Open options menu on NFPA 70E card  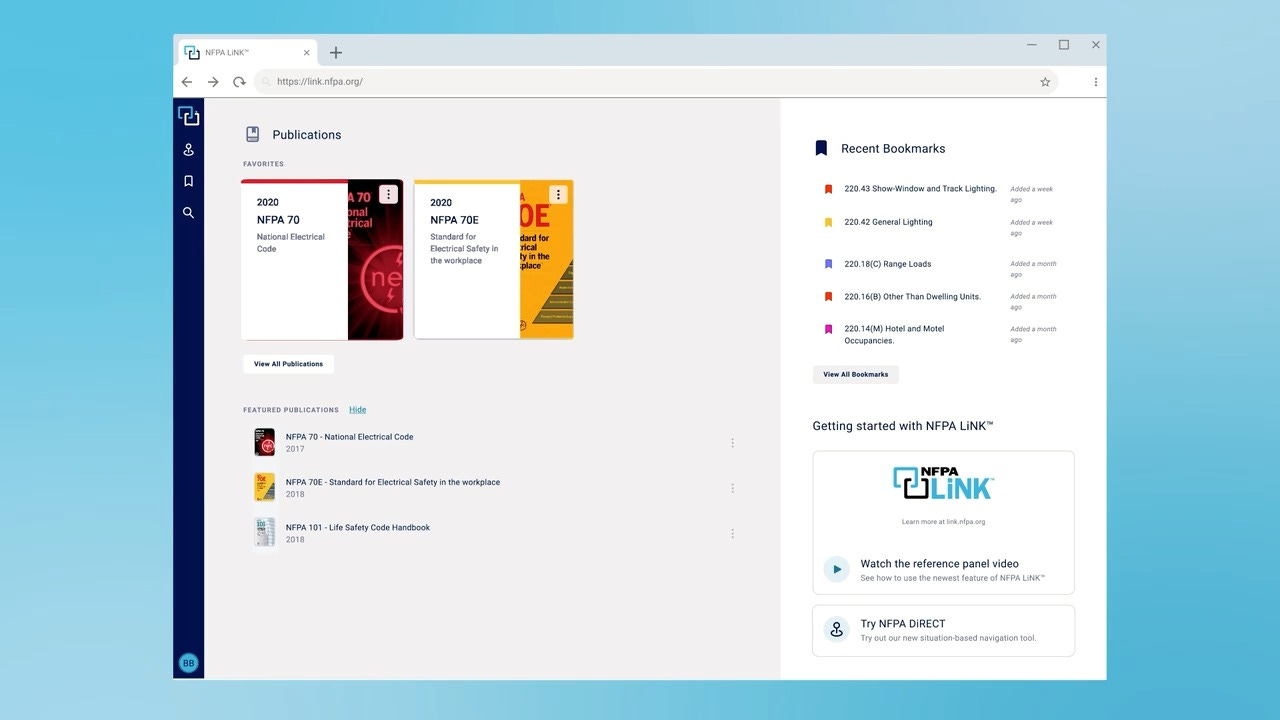pyautogui.click(x=558, y=195)
